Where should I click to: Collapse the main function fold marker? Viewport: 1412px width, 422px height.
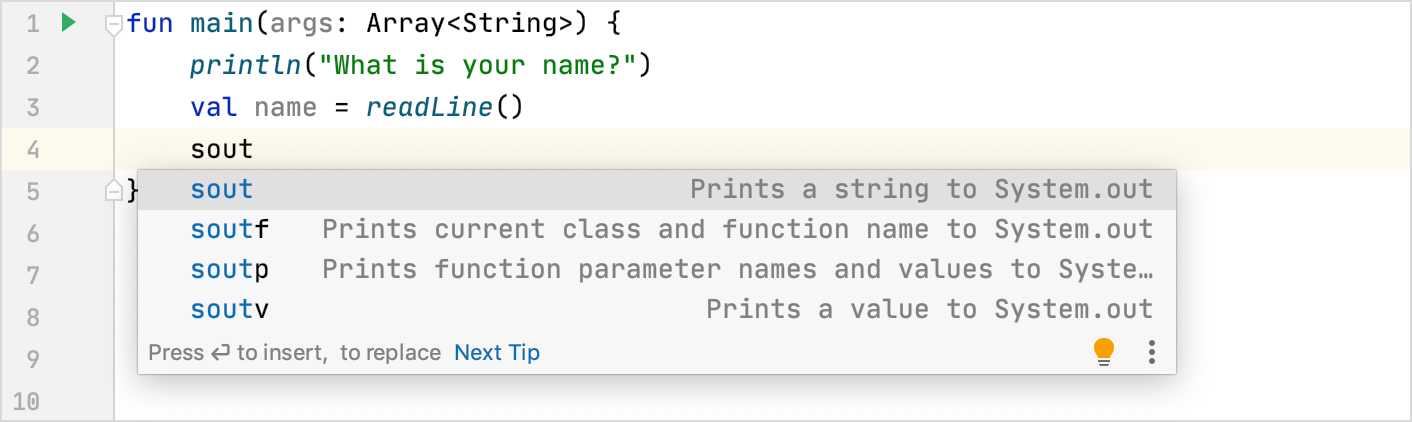tap(114, 25)
